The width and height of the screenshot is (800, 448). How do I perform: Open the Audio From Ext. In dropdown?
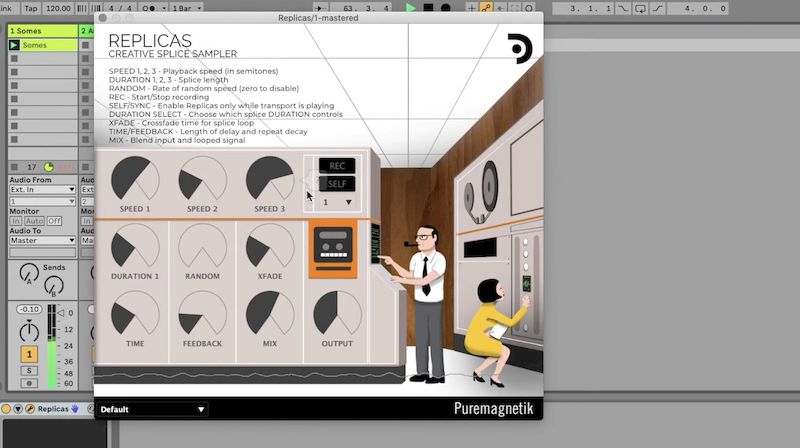[x=42, y=189]
